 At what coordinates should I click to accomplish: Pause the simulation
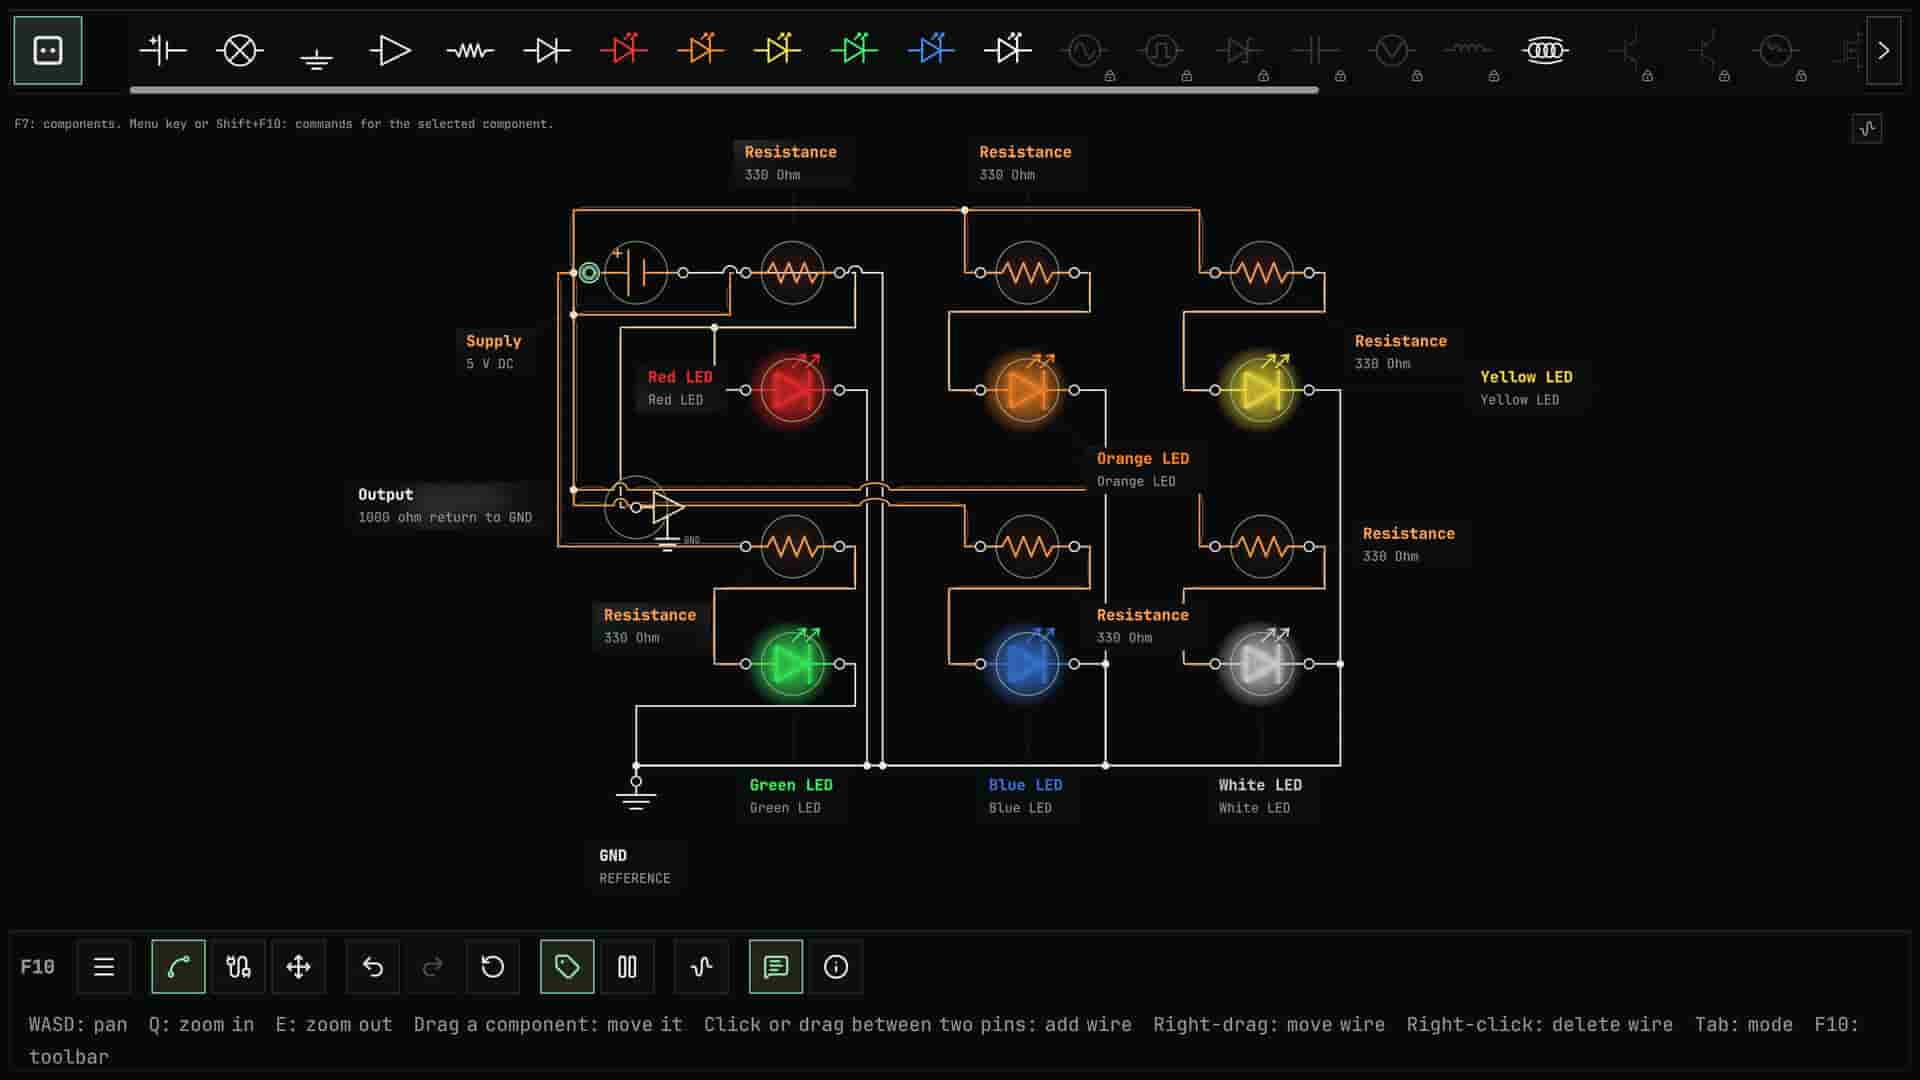[627, 967]
